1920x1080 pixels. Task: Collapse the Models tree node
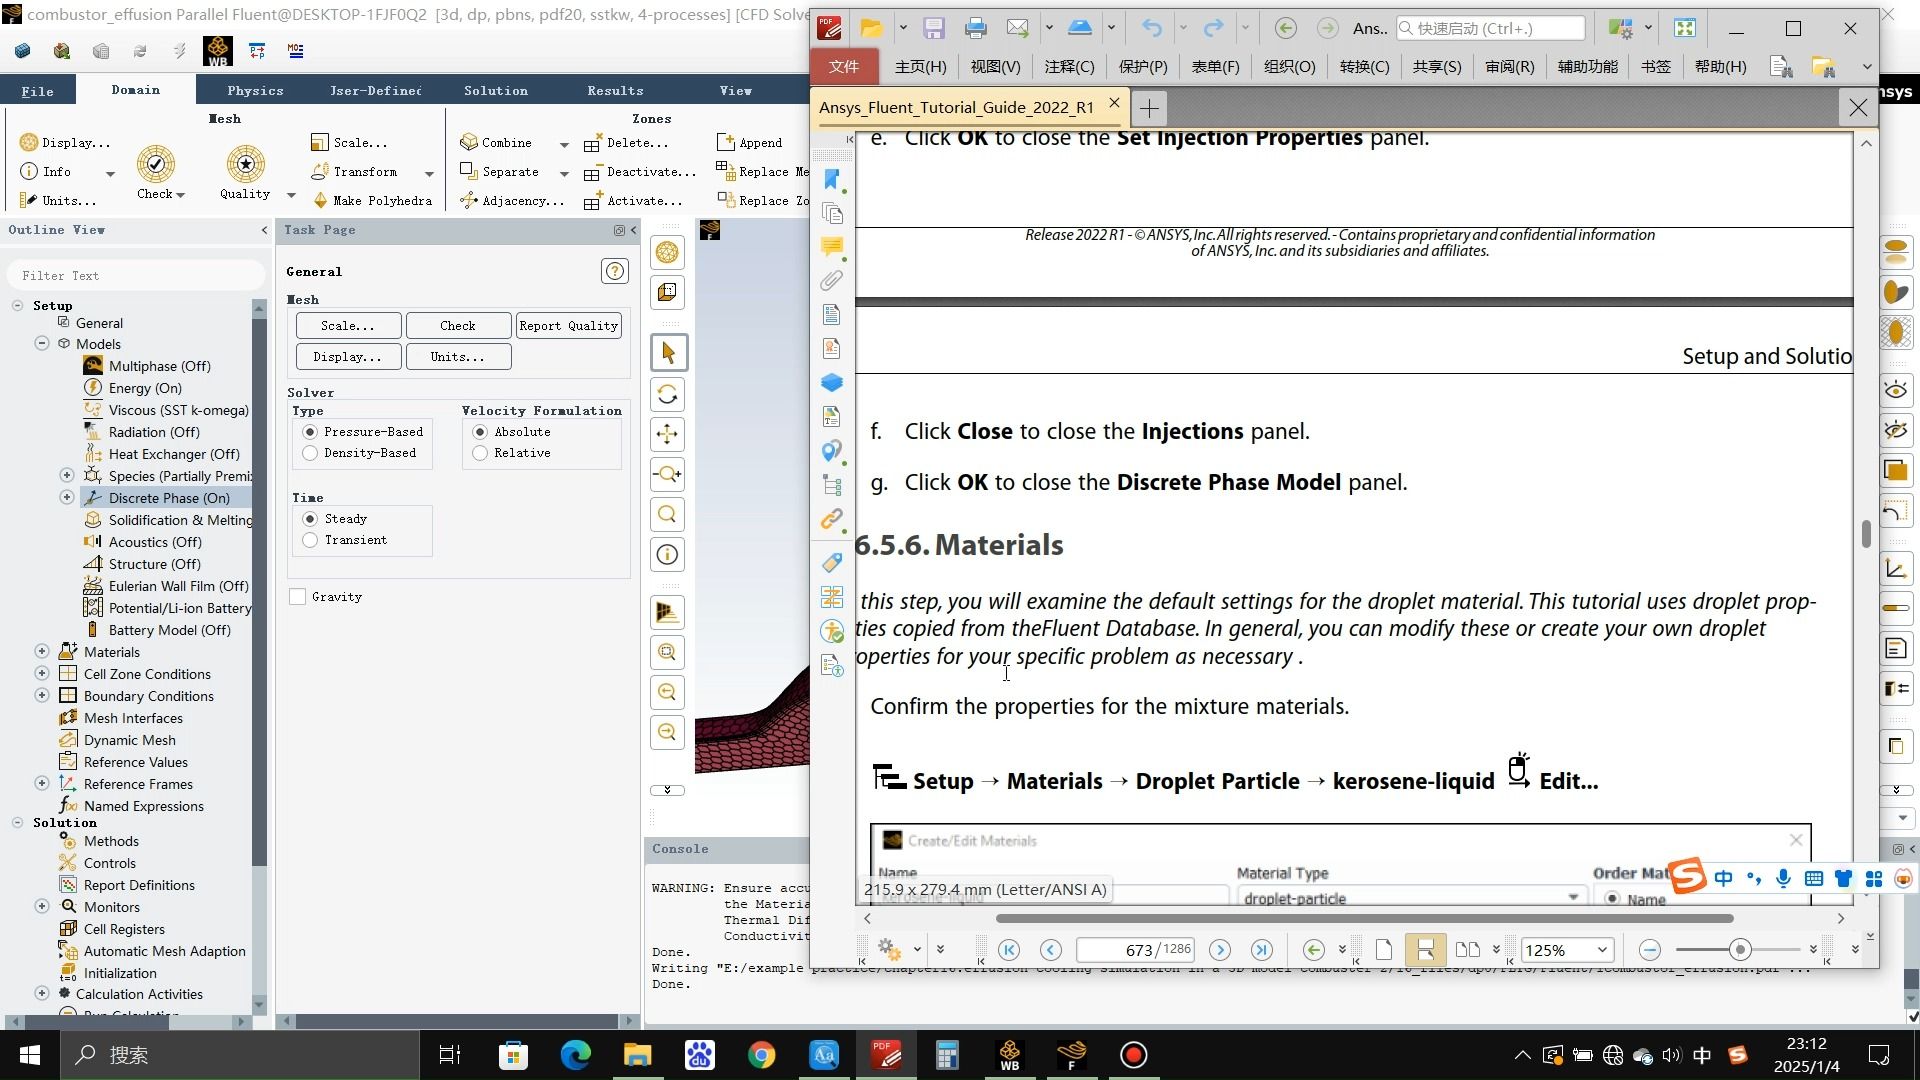coord(42,344)
